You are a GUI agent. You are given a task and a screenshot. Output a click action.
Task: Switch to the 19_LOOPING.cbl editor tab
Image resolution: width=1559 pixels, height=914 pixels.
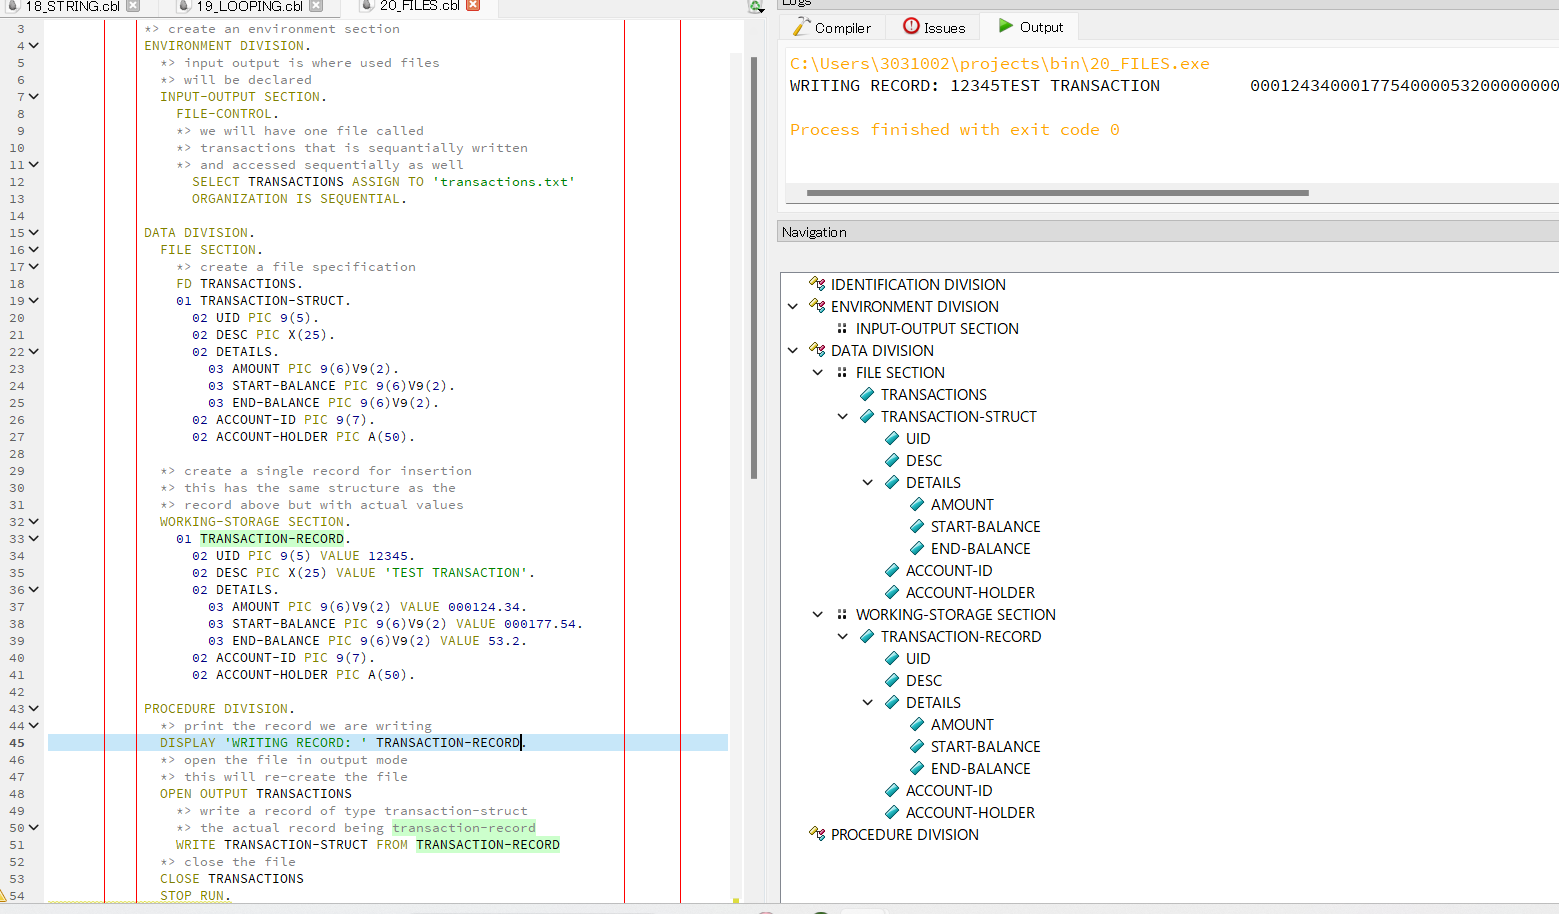[249, 6]
